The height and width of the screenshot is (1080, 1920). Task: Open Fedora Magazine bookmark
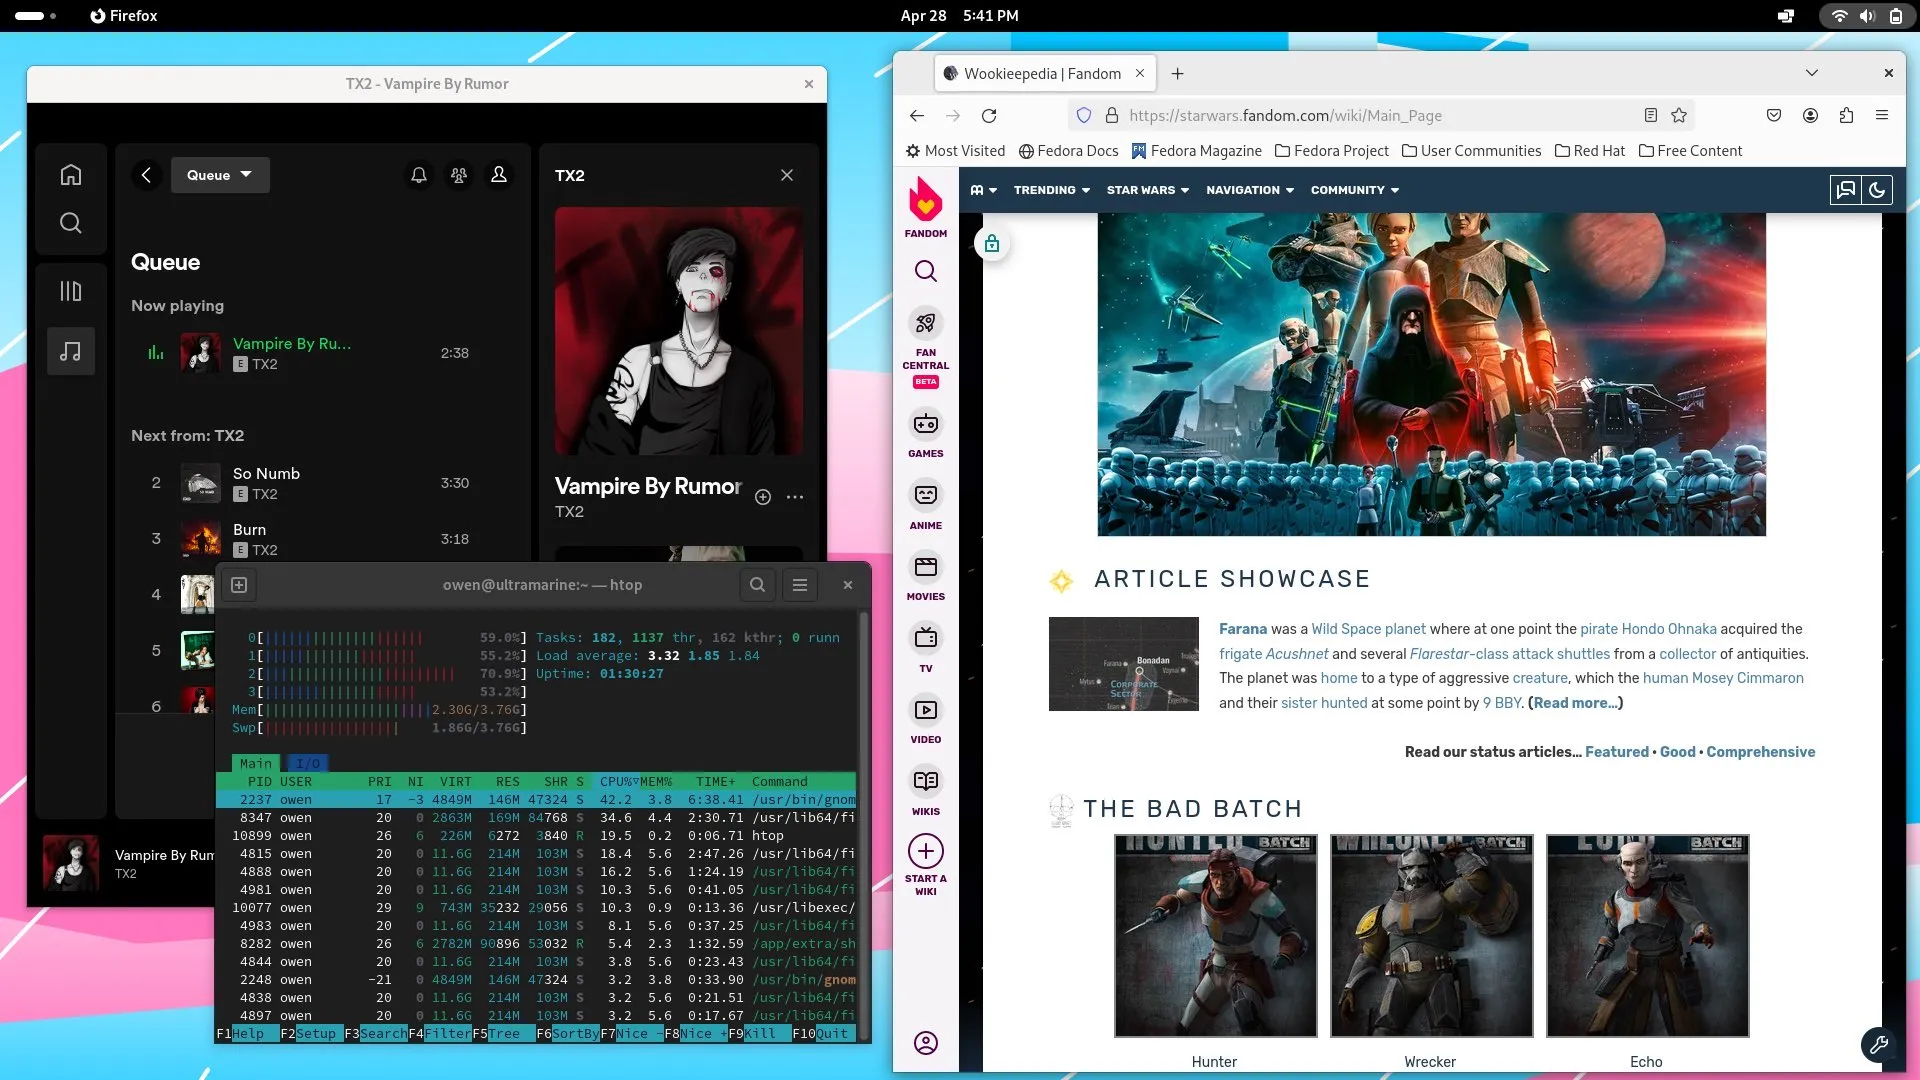click(x=1197, y=151)
